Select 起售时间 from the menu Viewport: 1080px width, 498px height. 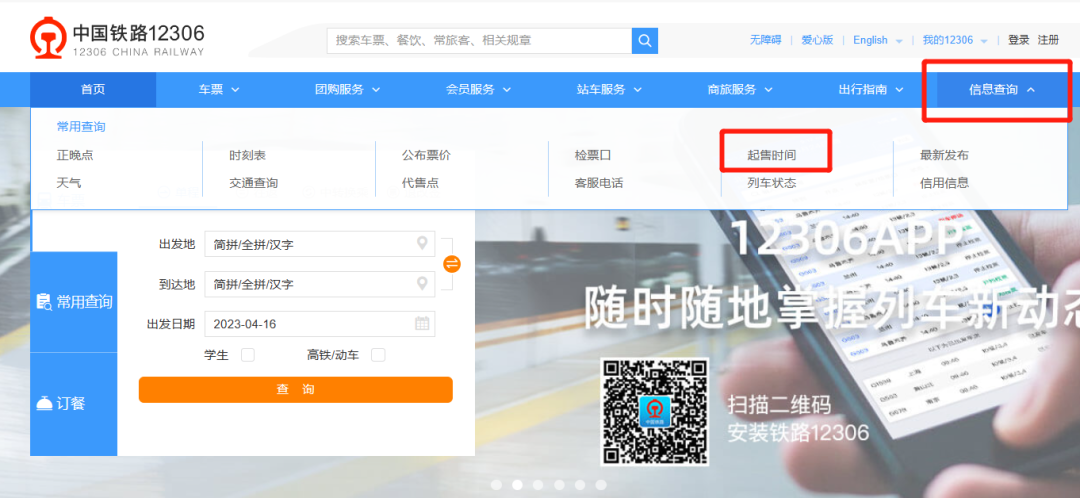[x=772, y=155]
